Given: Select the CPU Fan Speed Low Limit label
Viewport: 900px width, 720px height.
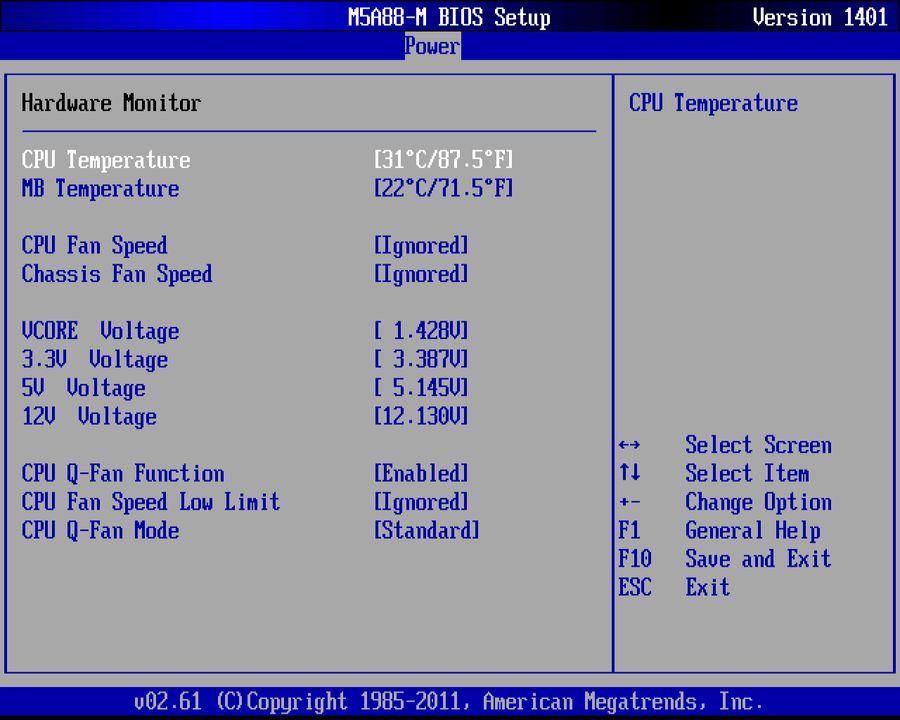Looking at the screenshot, I should (x=151, y=502).
